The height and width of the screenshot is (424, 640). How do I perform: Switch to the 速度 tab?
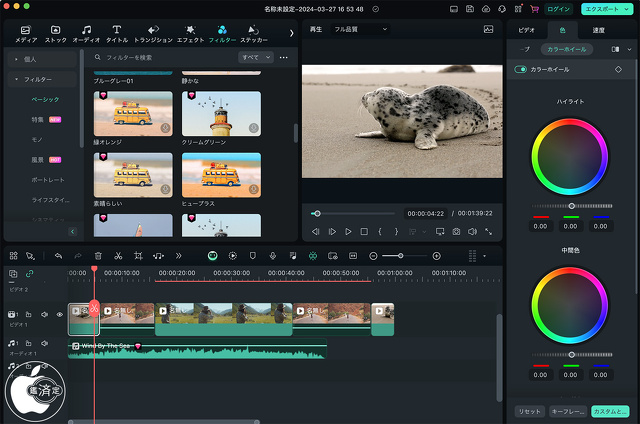pyautogui.click(x=598, y=30)
